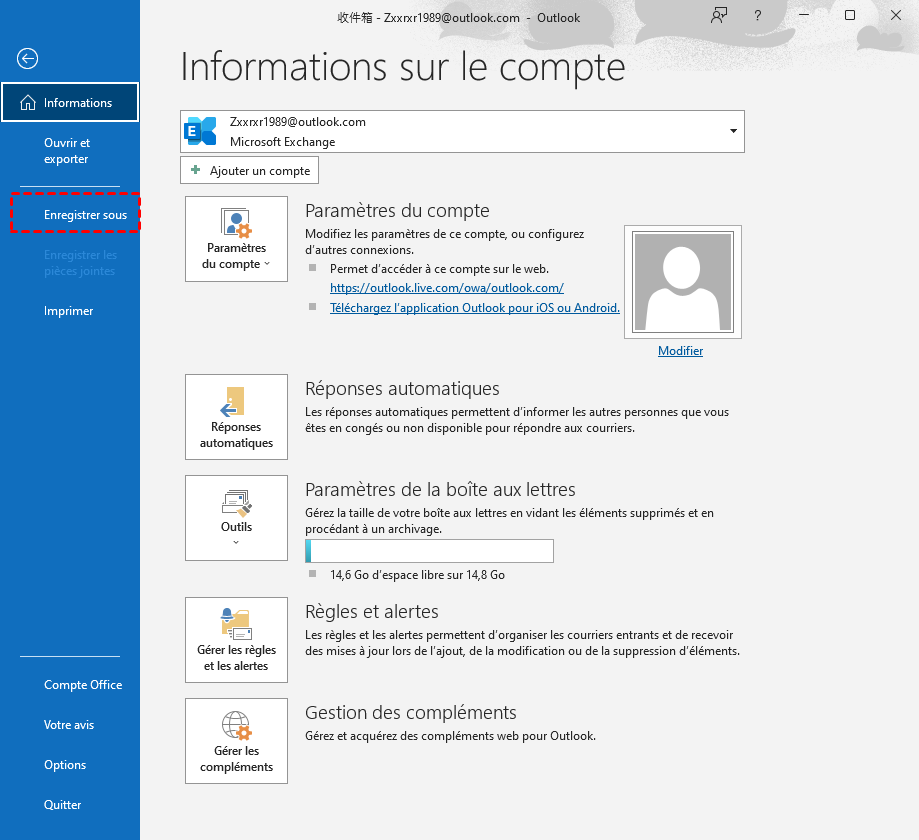The width and height of the screenshot is (919, 840).
Task: Click the Gérer les compléments globe icon
Action: (237, 725)
